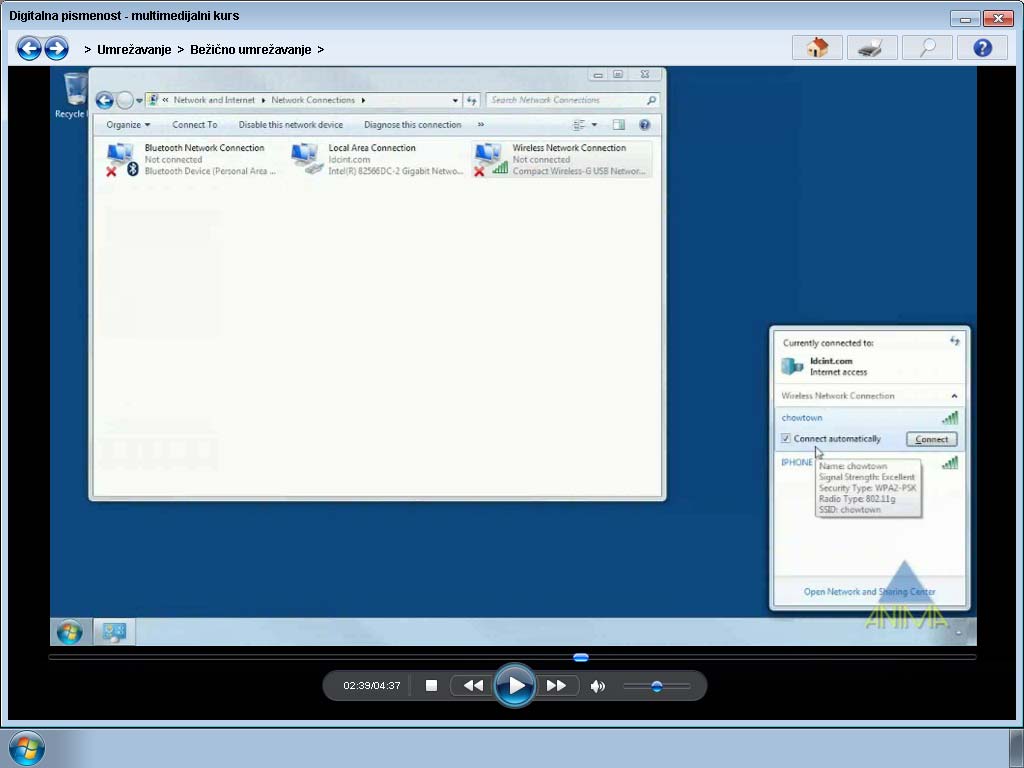
Task: Adjust the volume slider handle
Action: click(x=656, y=686)
